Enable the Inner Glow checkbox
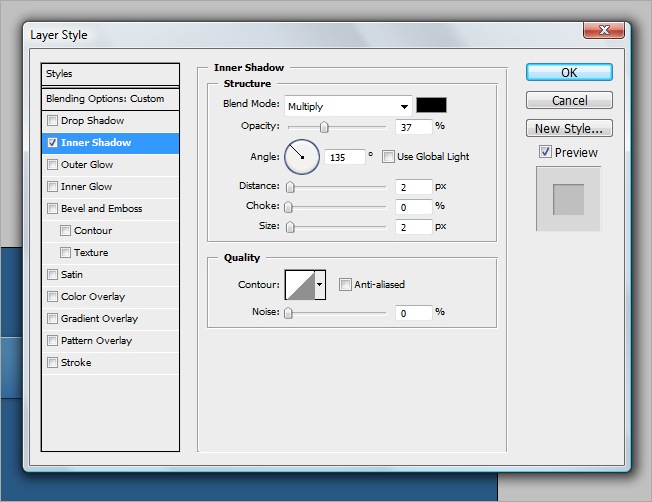This screenshot has height=502, width=652. pos(52,186)
